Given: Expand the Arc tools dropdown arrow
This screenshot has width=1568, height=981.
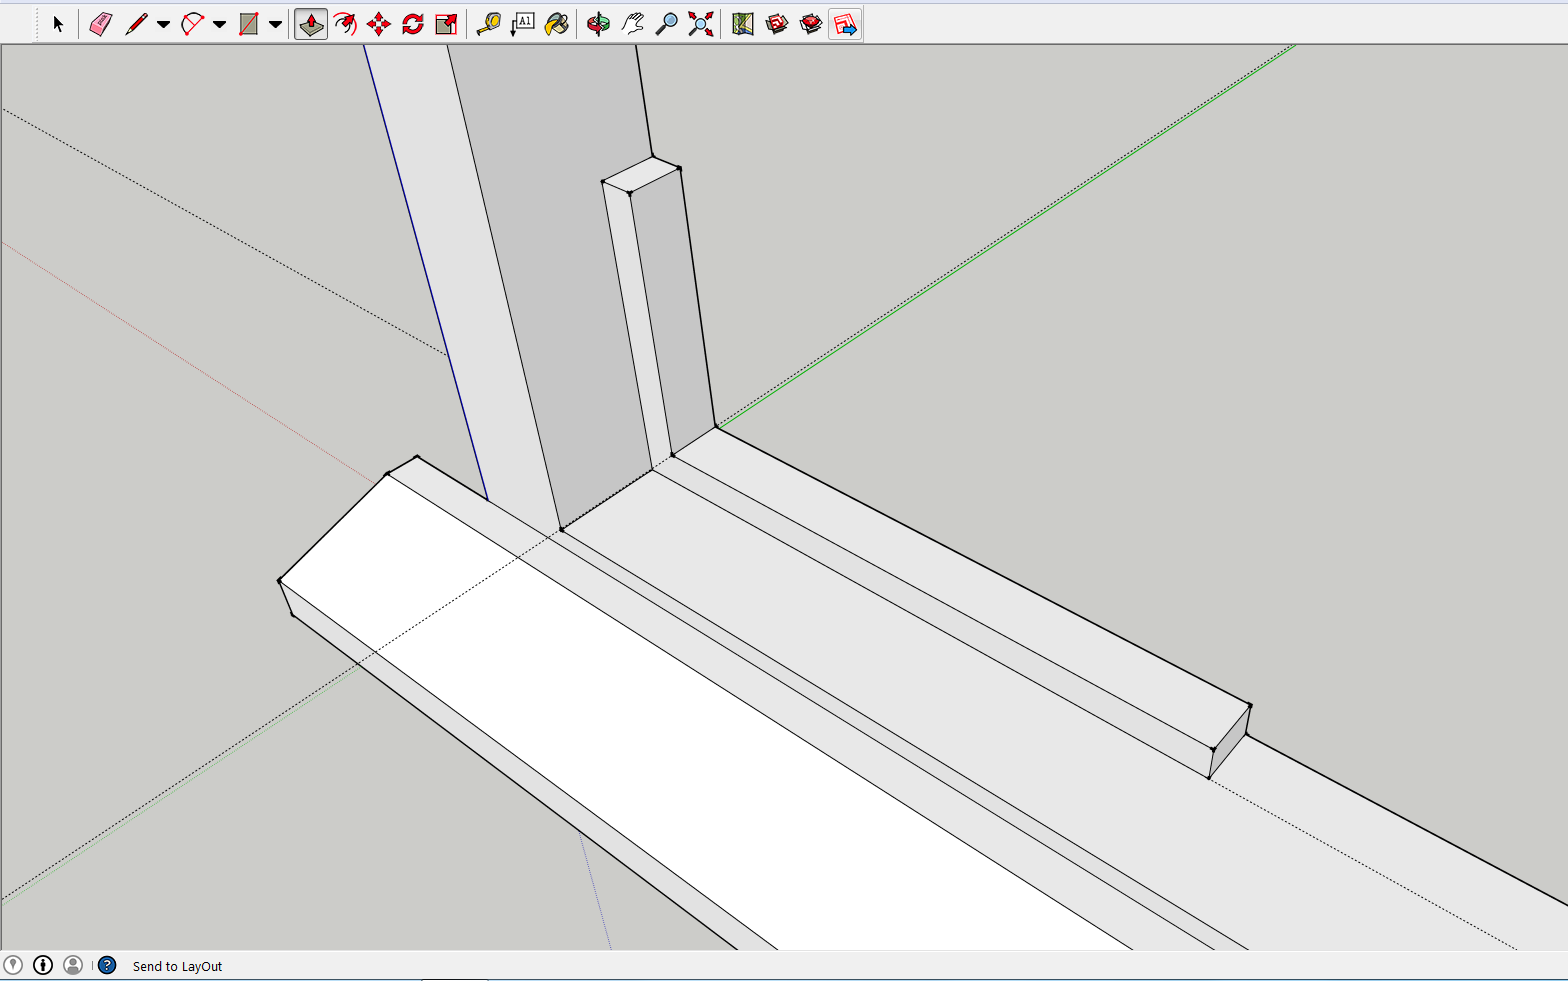Looking at the screenshot, I should tap(219, 24).
